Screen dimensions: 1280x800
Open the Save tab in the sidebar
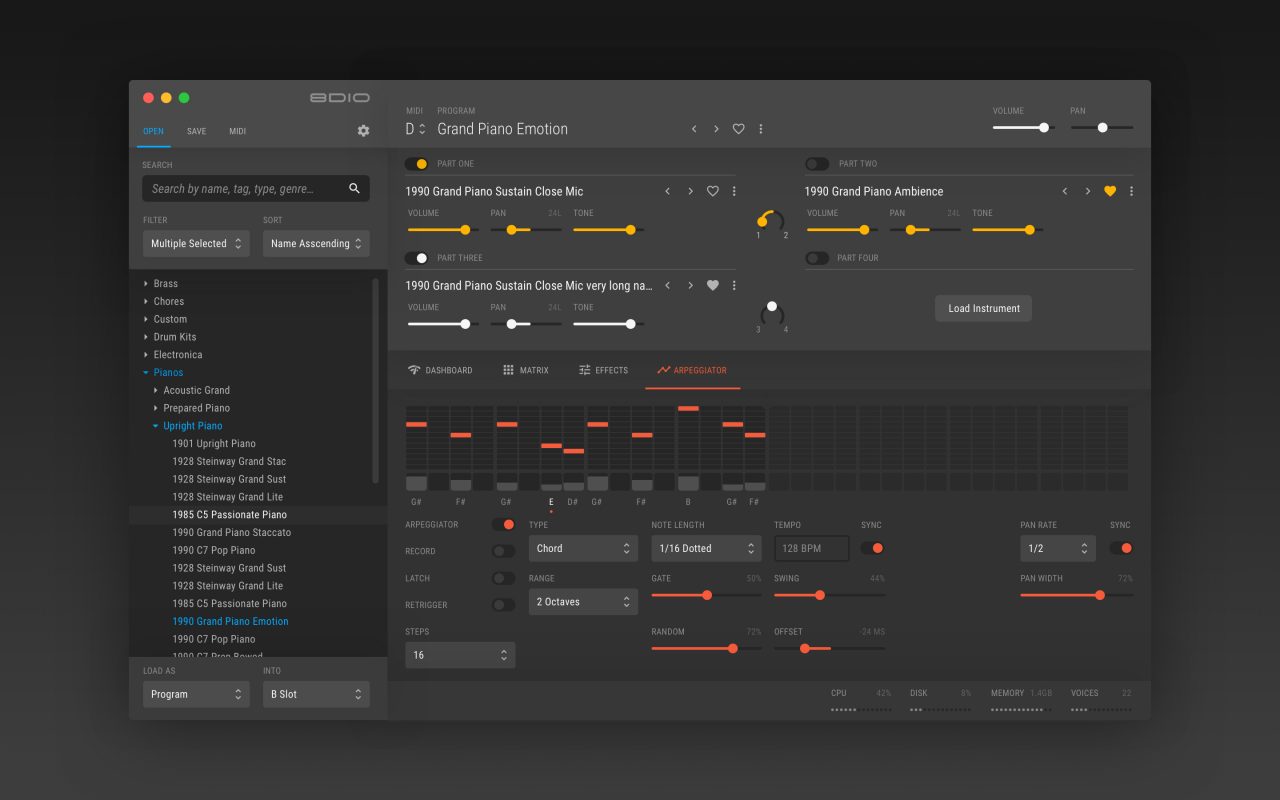coord(196,131)
